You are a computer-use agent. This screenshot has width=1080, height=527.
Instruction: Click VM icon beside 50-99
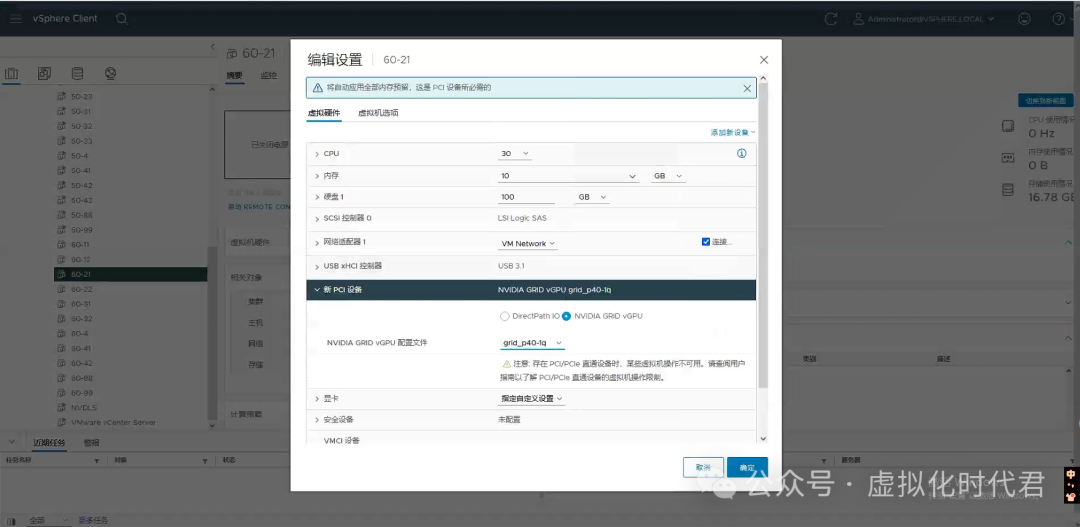tap(61, 230)
